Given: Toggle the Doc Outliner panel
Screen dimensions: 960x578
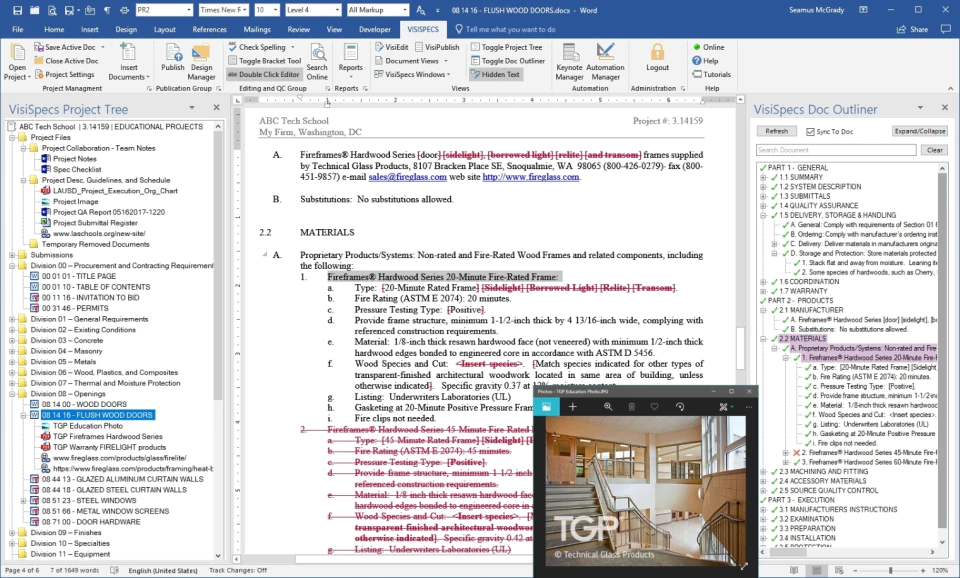Looking at the screenshot, I should point(508,61).
